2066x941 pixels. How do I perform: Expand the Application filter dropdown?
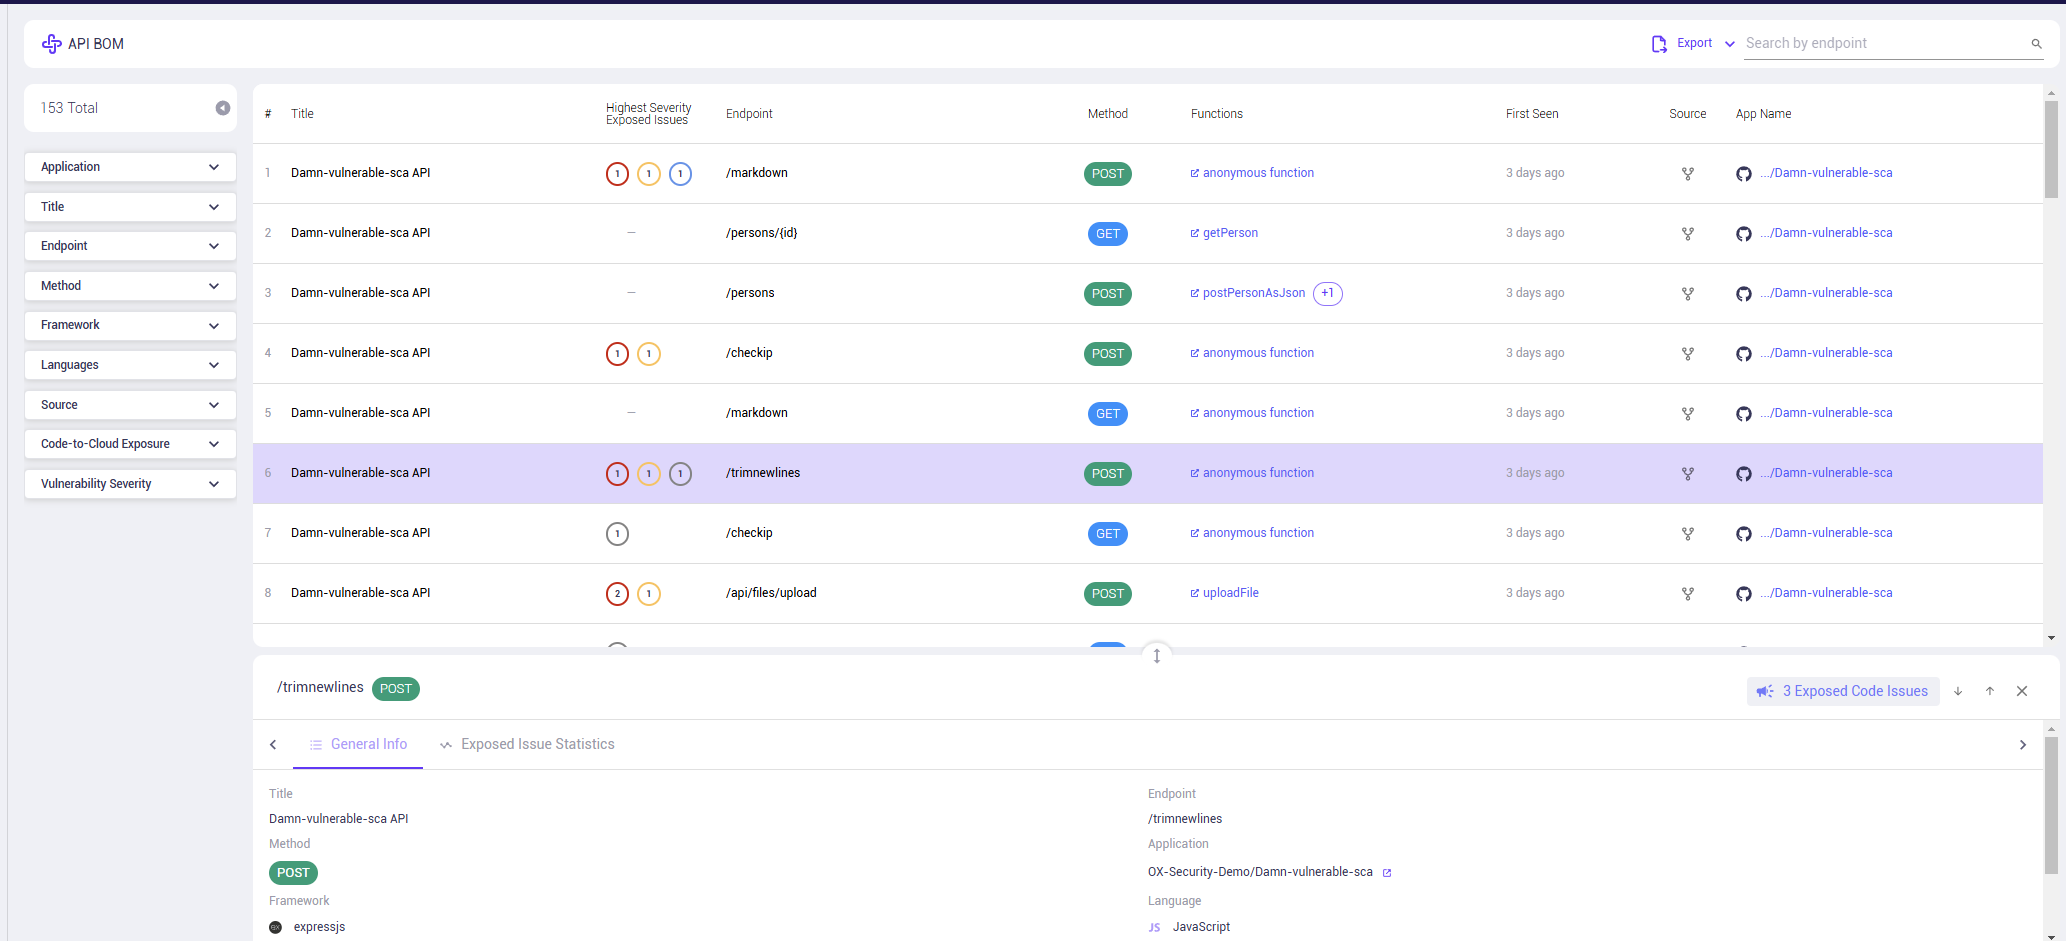pyautogui.click(x=130, y=167)
